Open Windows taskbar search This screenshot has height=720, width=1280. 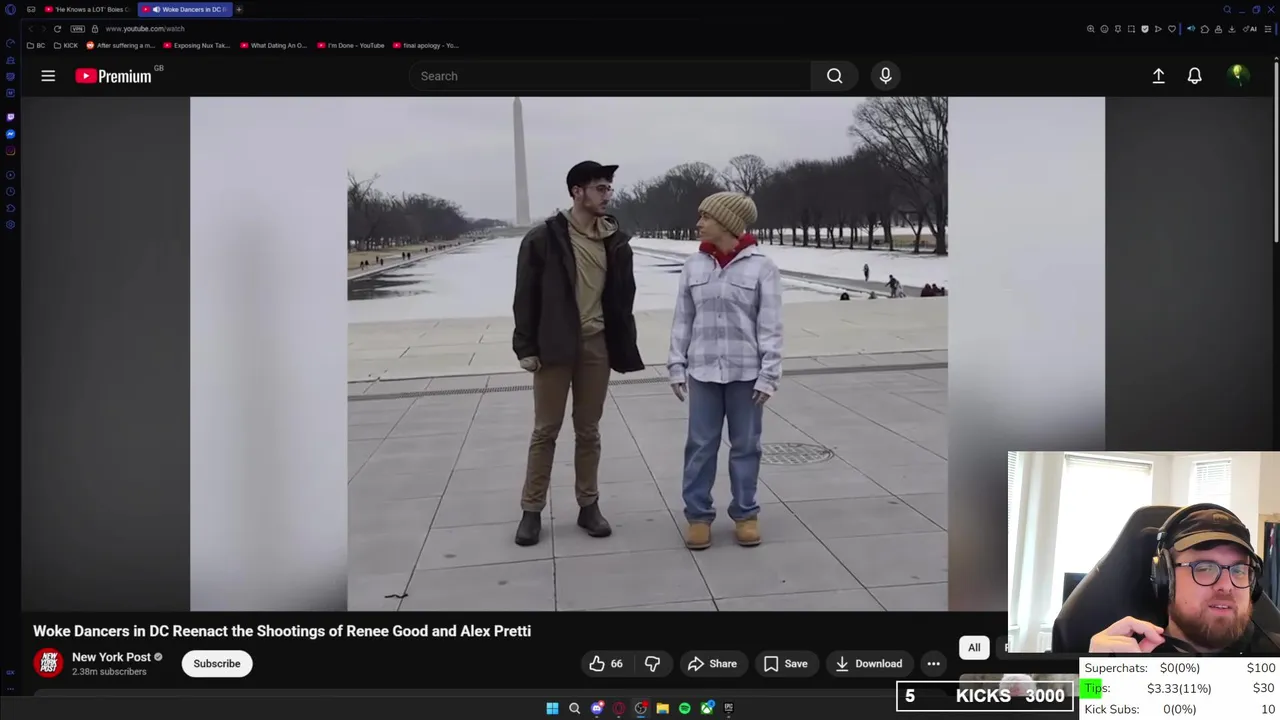click(x=574, y=708)
